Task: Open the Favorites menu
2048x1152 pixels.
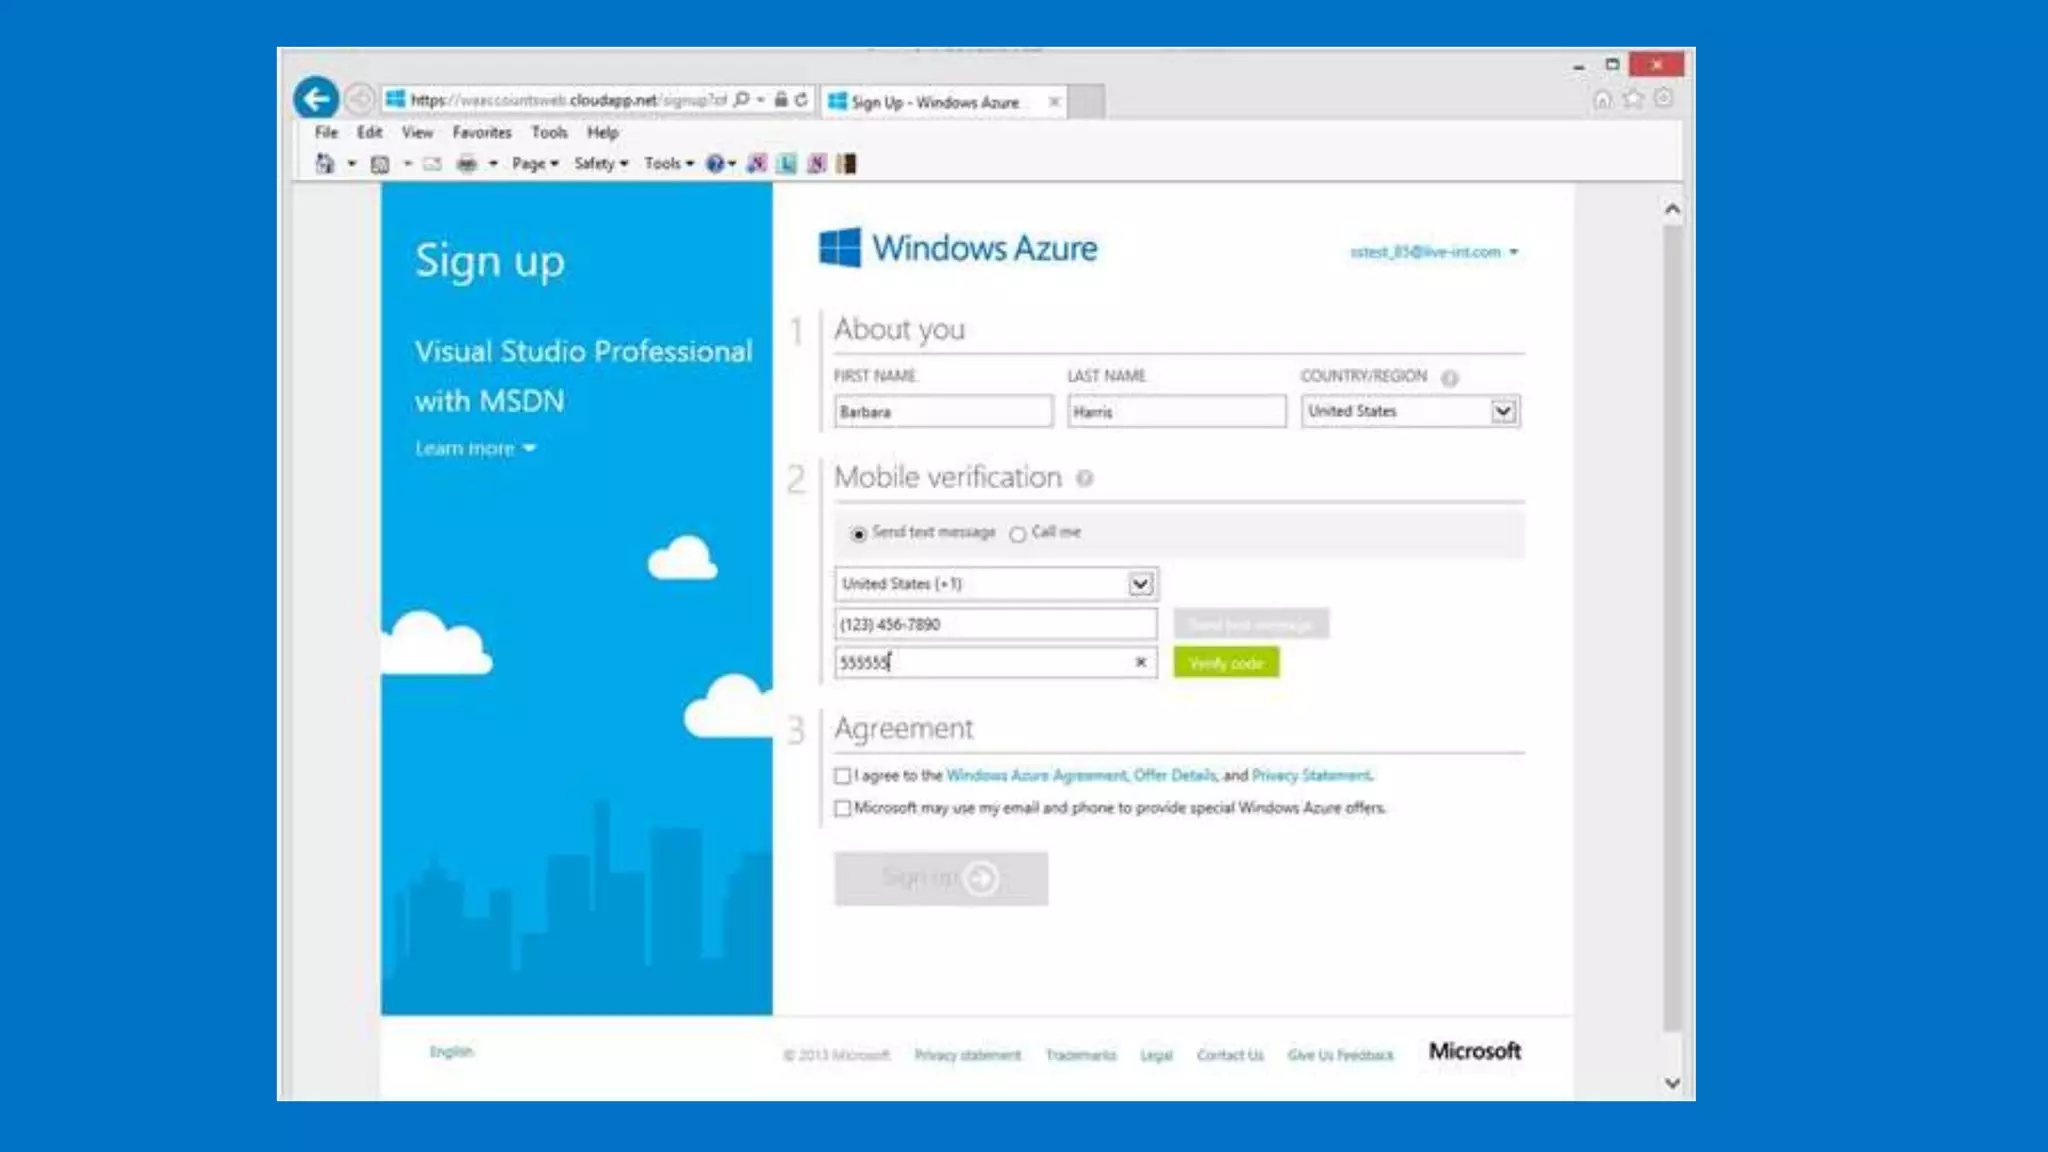Action: pos(481,132)
